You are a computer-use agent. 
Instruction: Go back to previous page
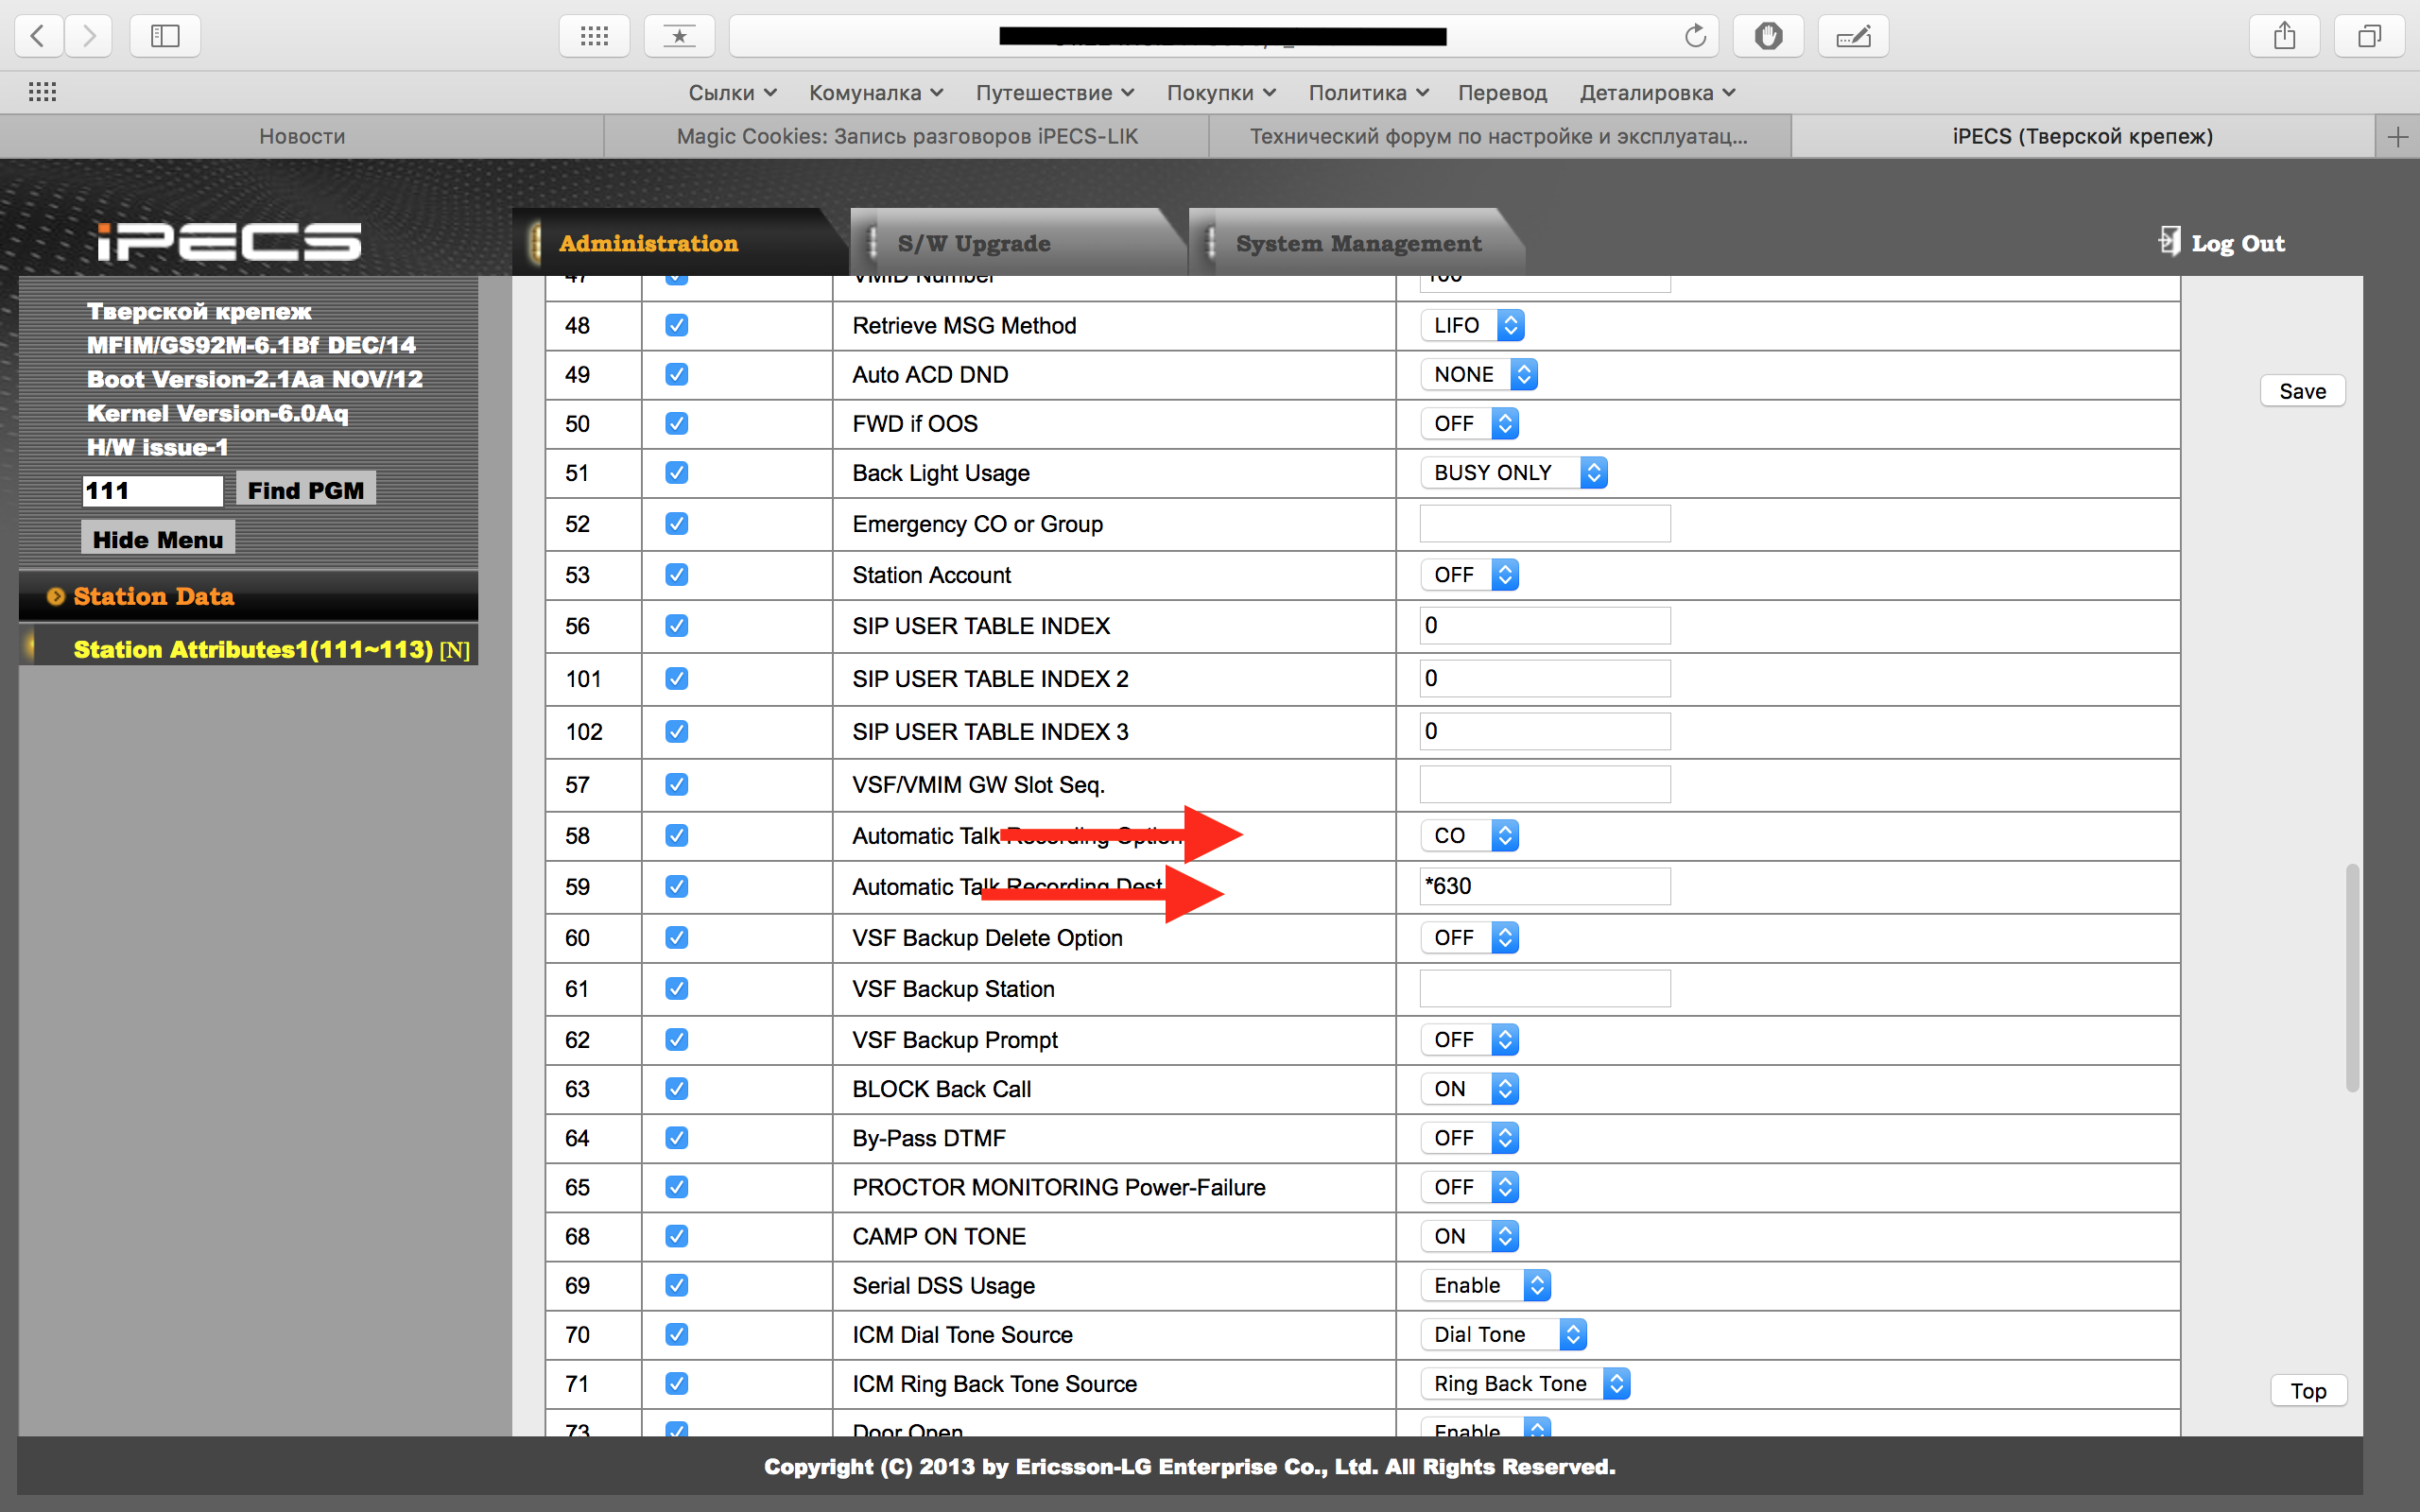coord(38,36)
